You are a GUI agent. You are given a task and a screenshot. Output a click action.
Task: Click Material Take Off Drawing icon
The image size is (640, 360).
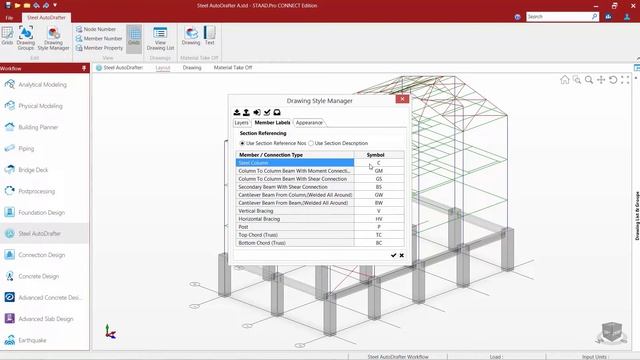(x=191, y=36)
